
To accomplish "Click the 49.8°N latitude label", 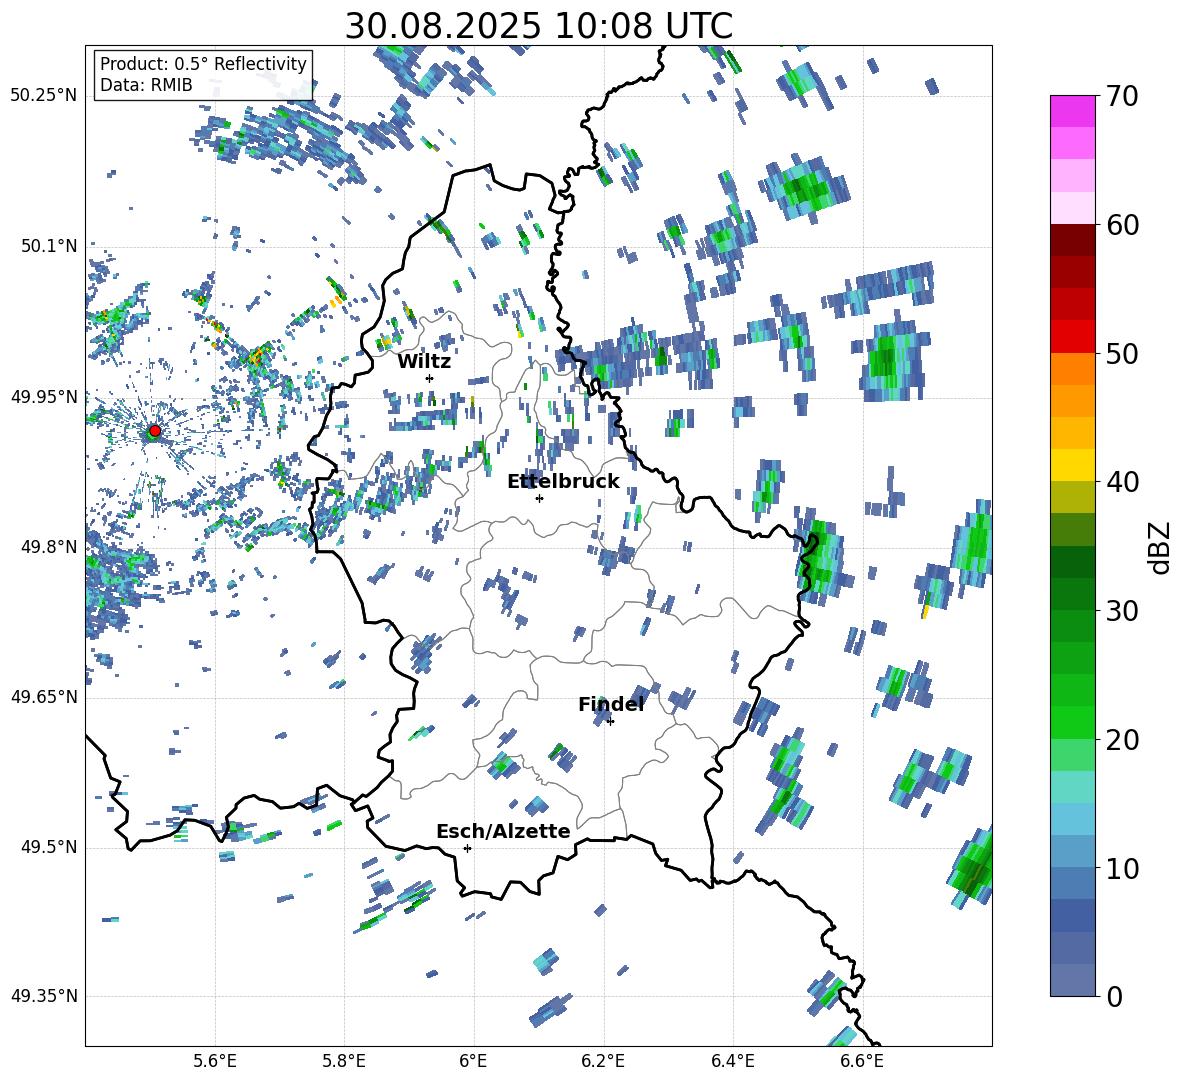I will coord(50,547).
